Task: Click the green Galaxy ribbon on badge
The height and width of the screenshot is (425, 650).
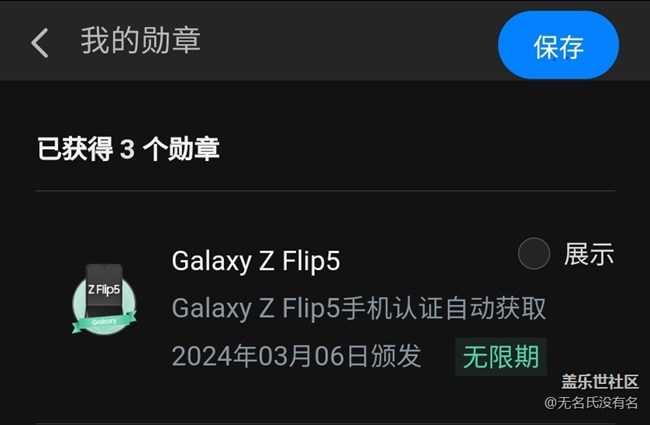Action: (104, 322)
